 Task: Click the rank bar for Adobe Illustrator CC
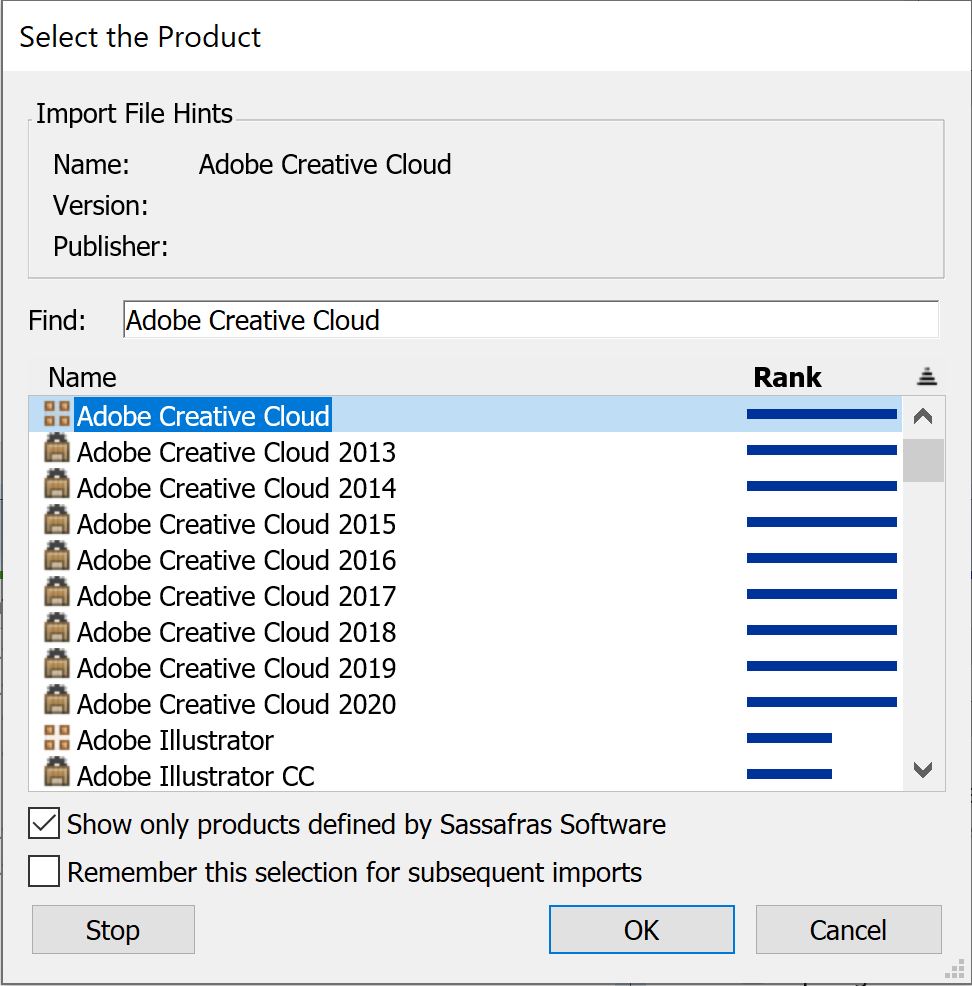pos(790,774)
